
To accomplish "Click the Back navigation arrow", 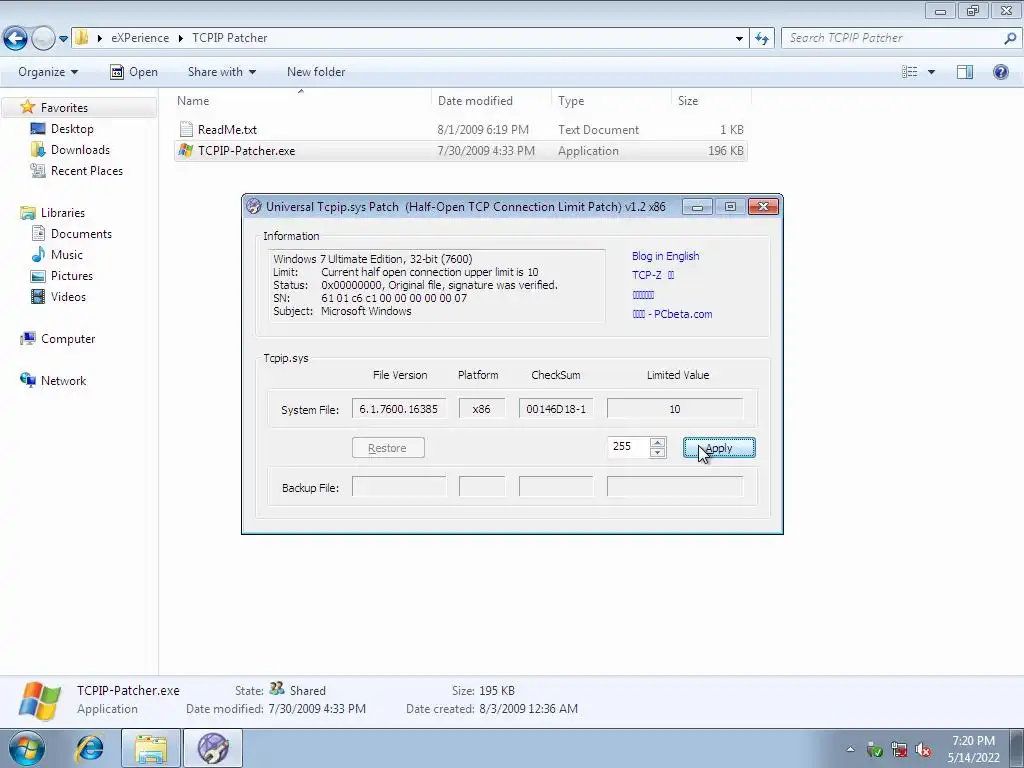I will [15, 38].
